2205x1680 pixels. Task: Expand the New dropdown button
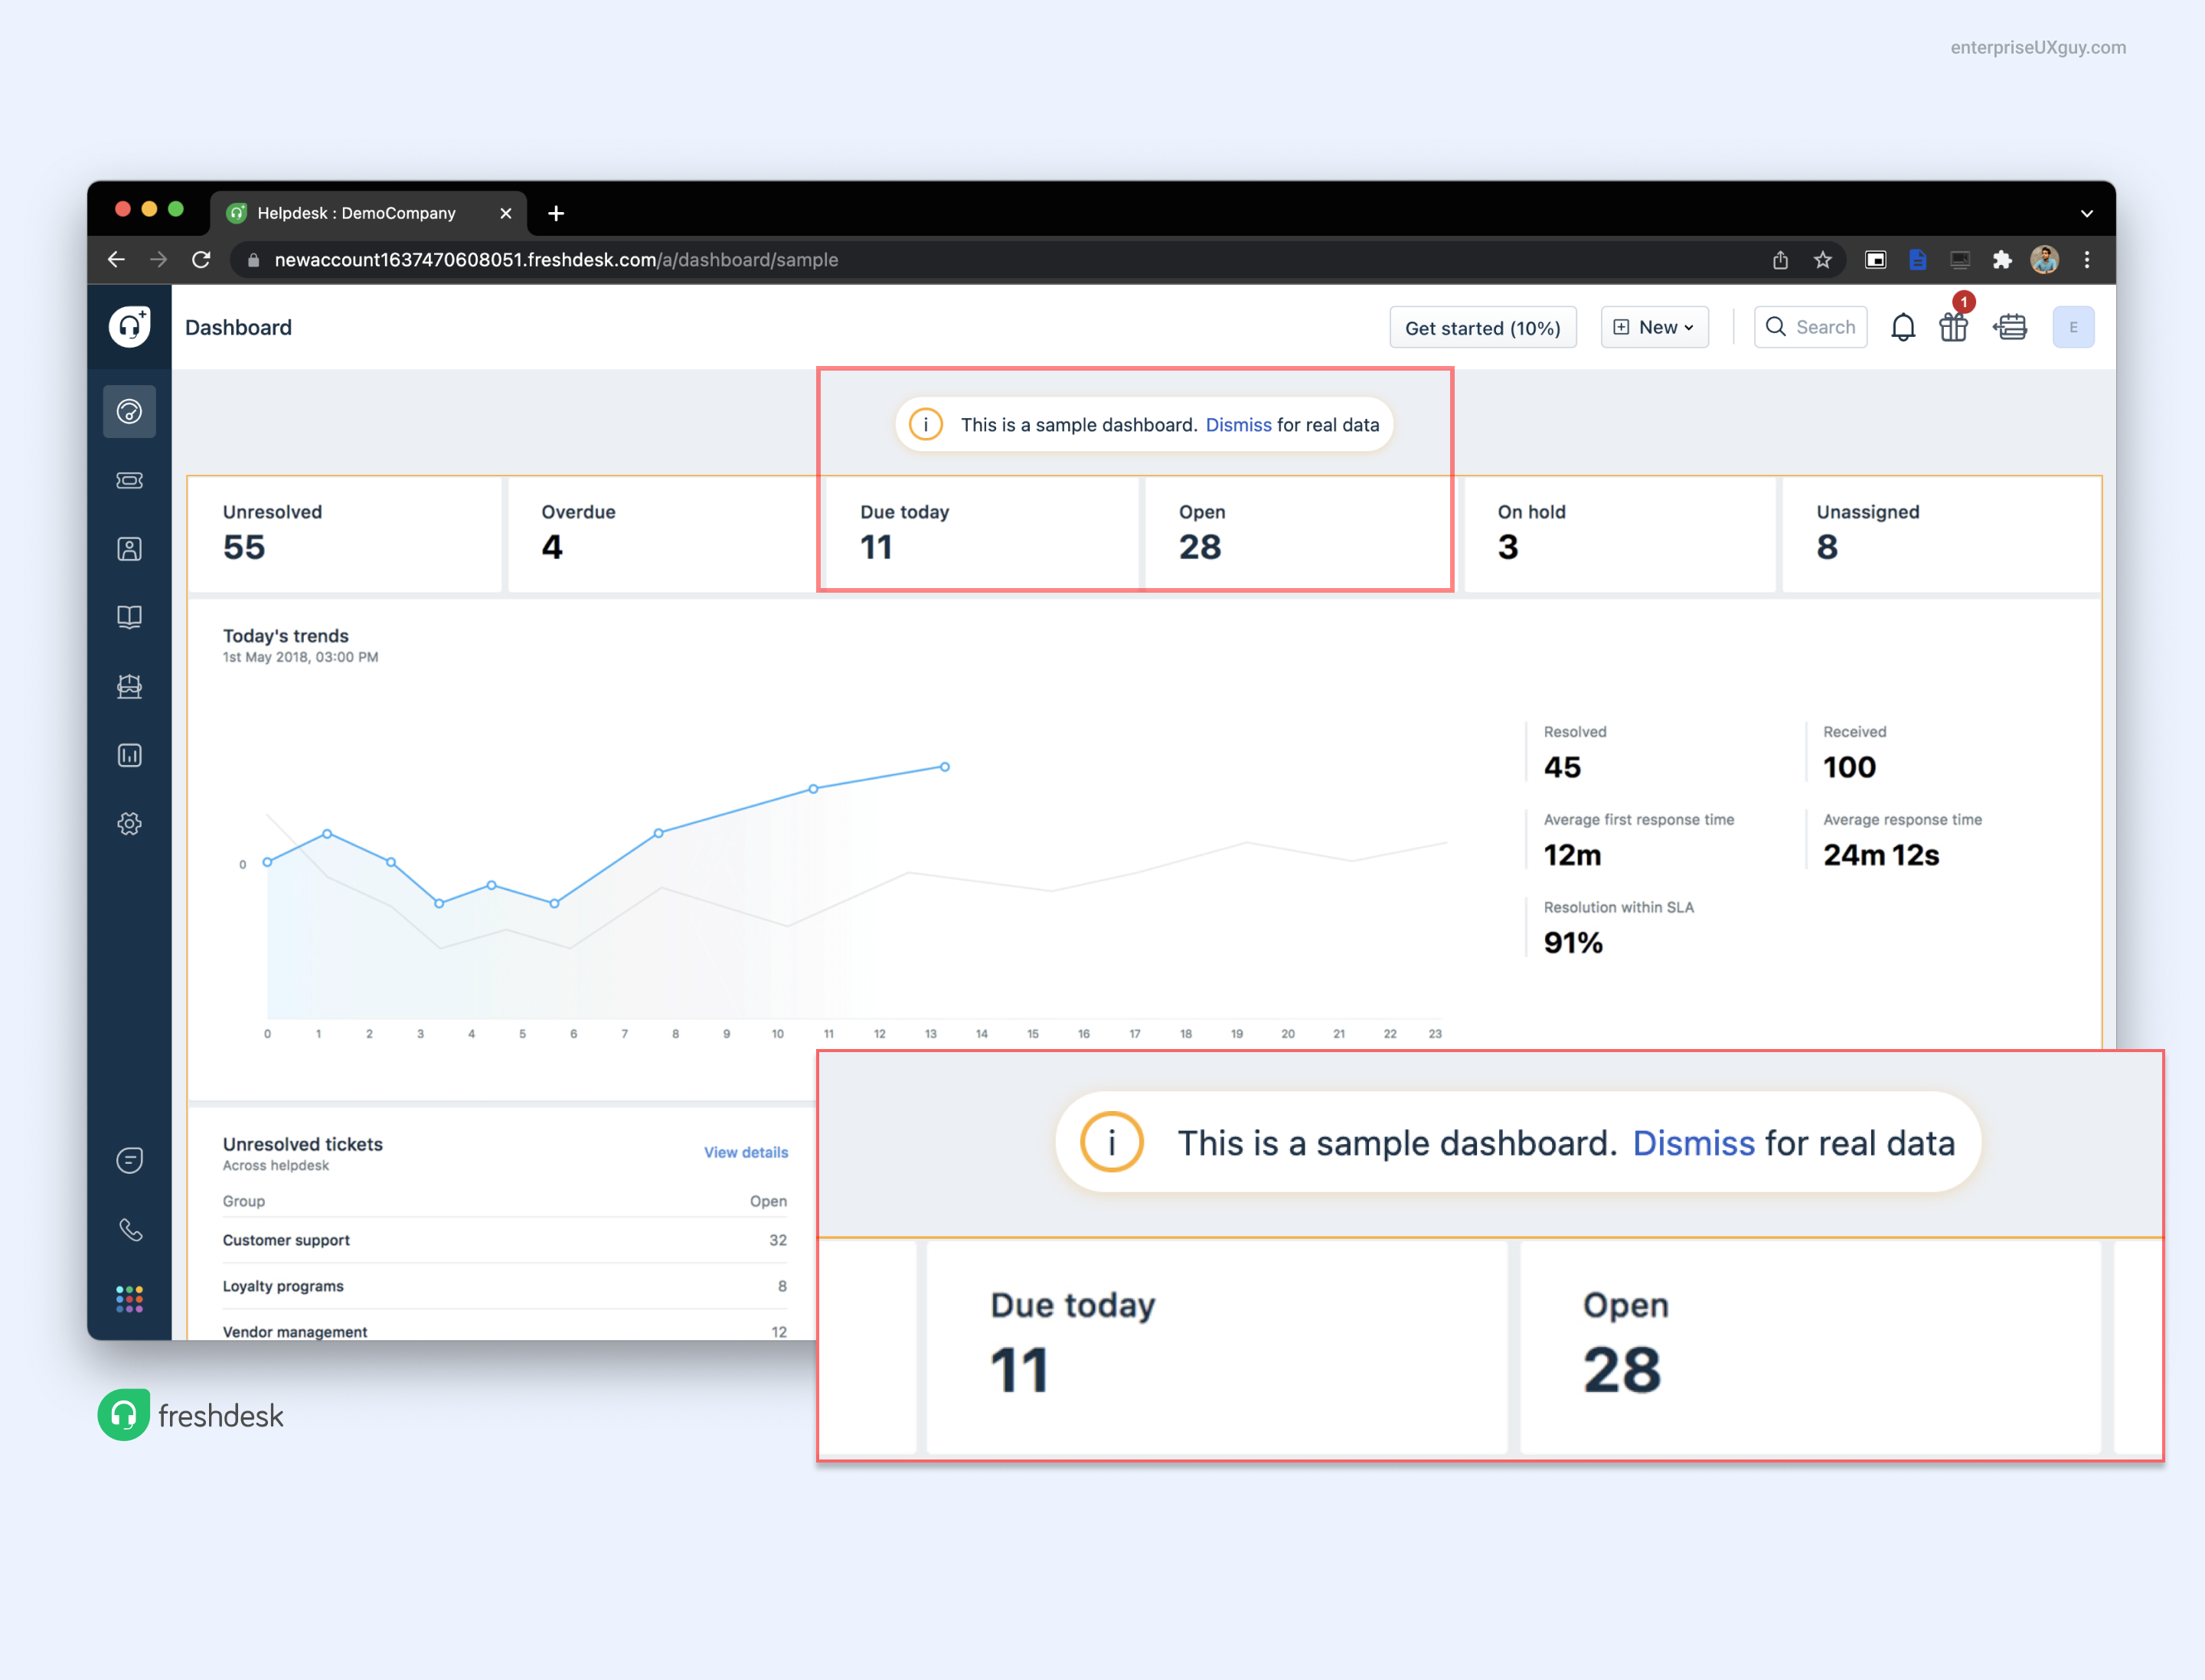[1654, 327]
